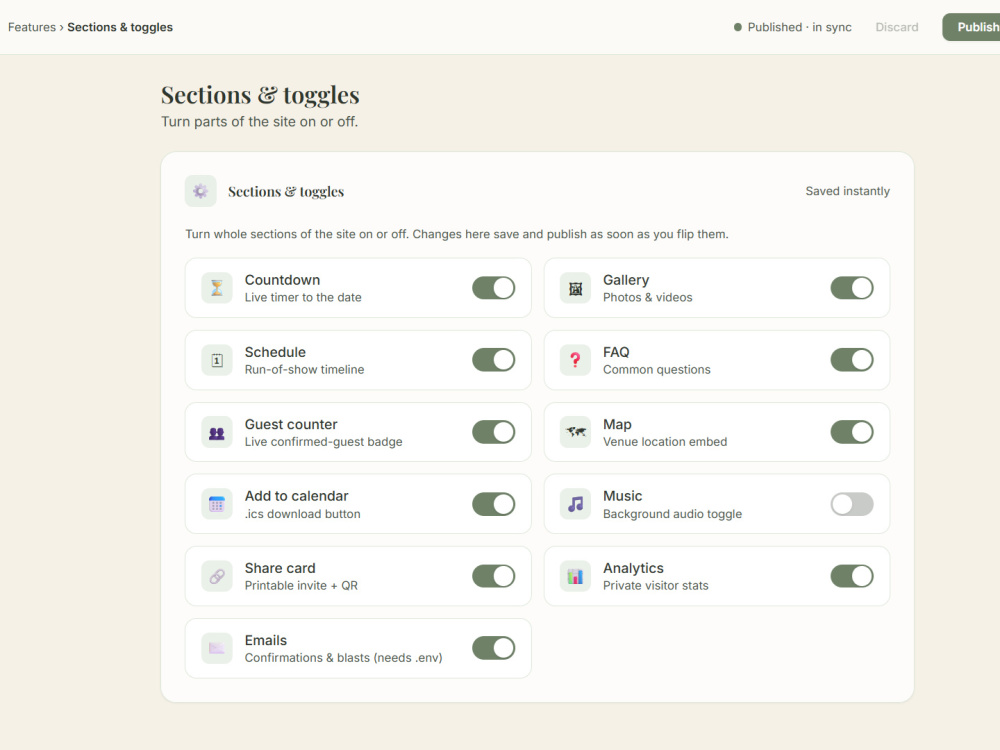Disable the Map embed toggle
1000x750 pixels.
852,432
